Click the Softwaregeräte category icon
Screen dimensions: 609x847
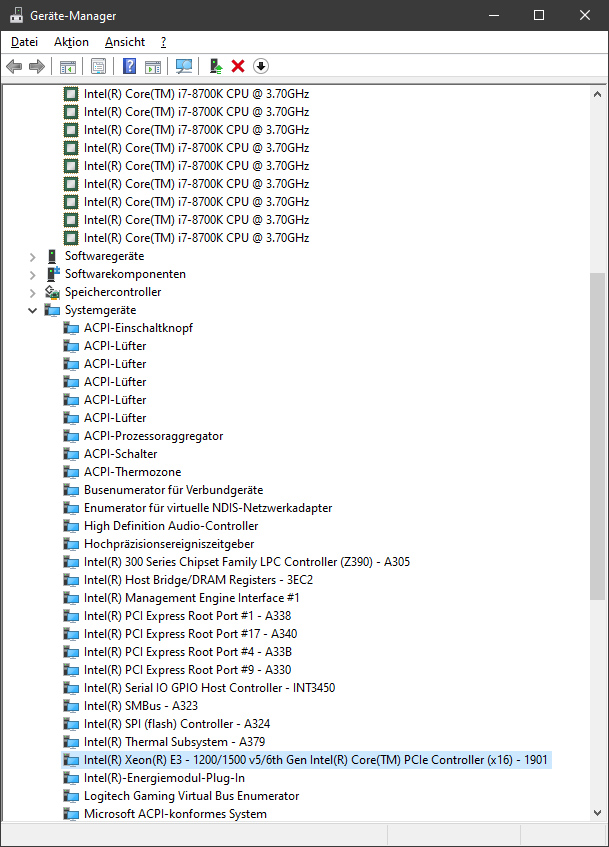point(52,256)
